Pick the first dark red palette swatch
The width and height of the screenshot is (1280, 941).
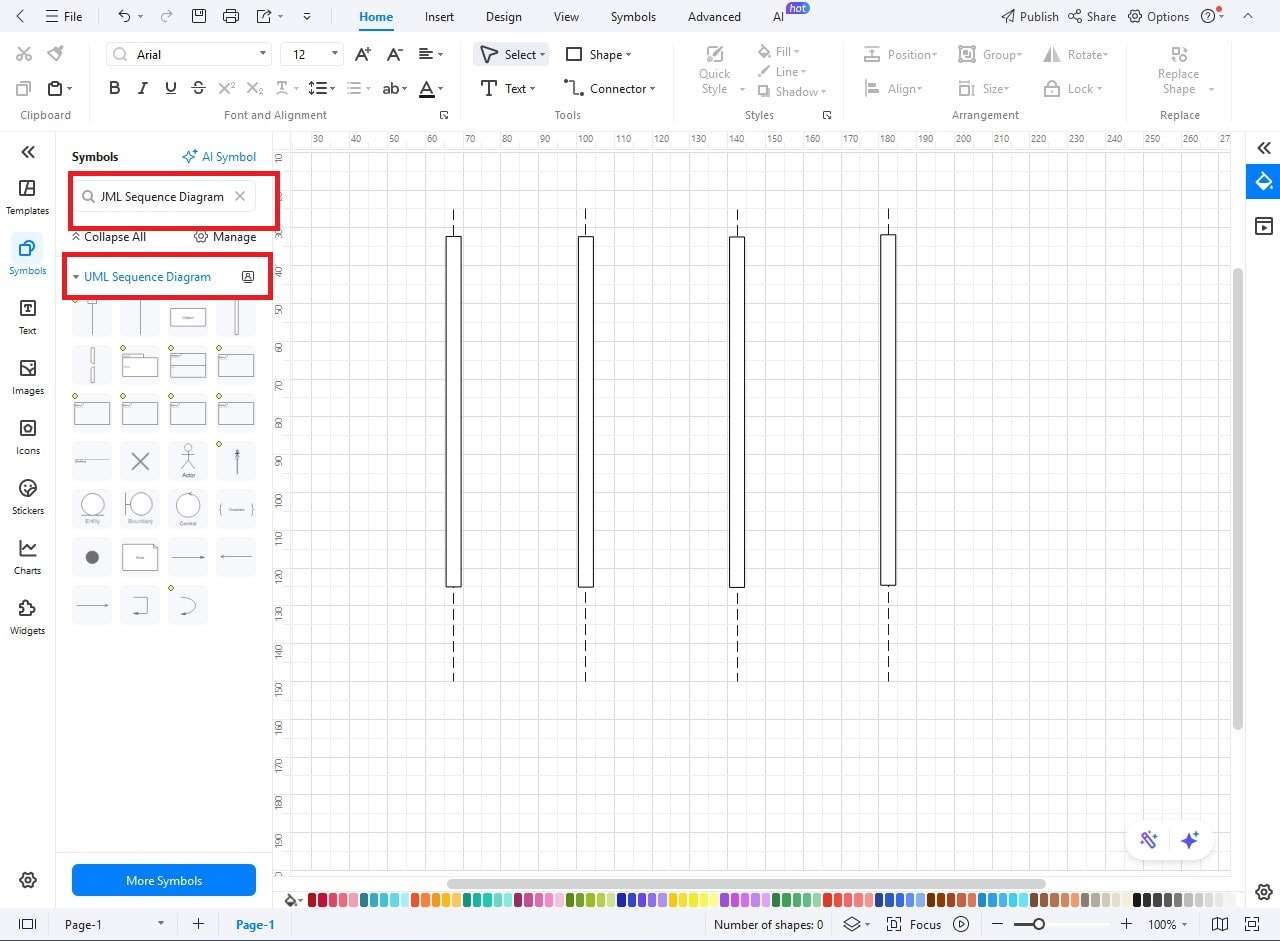tap(312, 900)
